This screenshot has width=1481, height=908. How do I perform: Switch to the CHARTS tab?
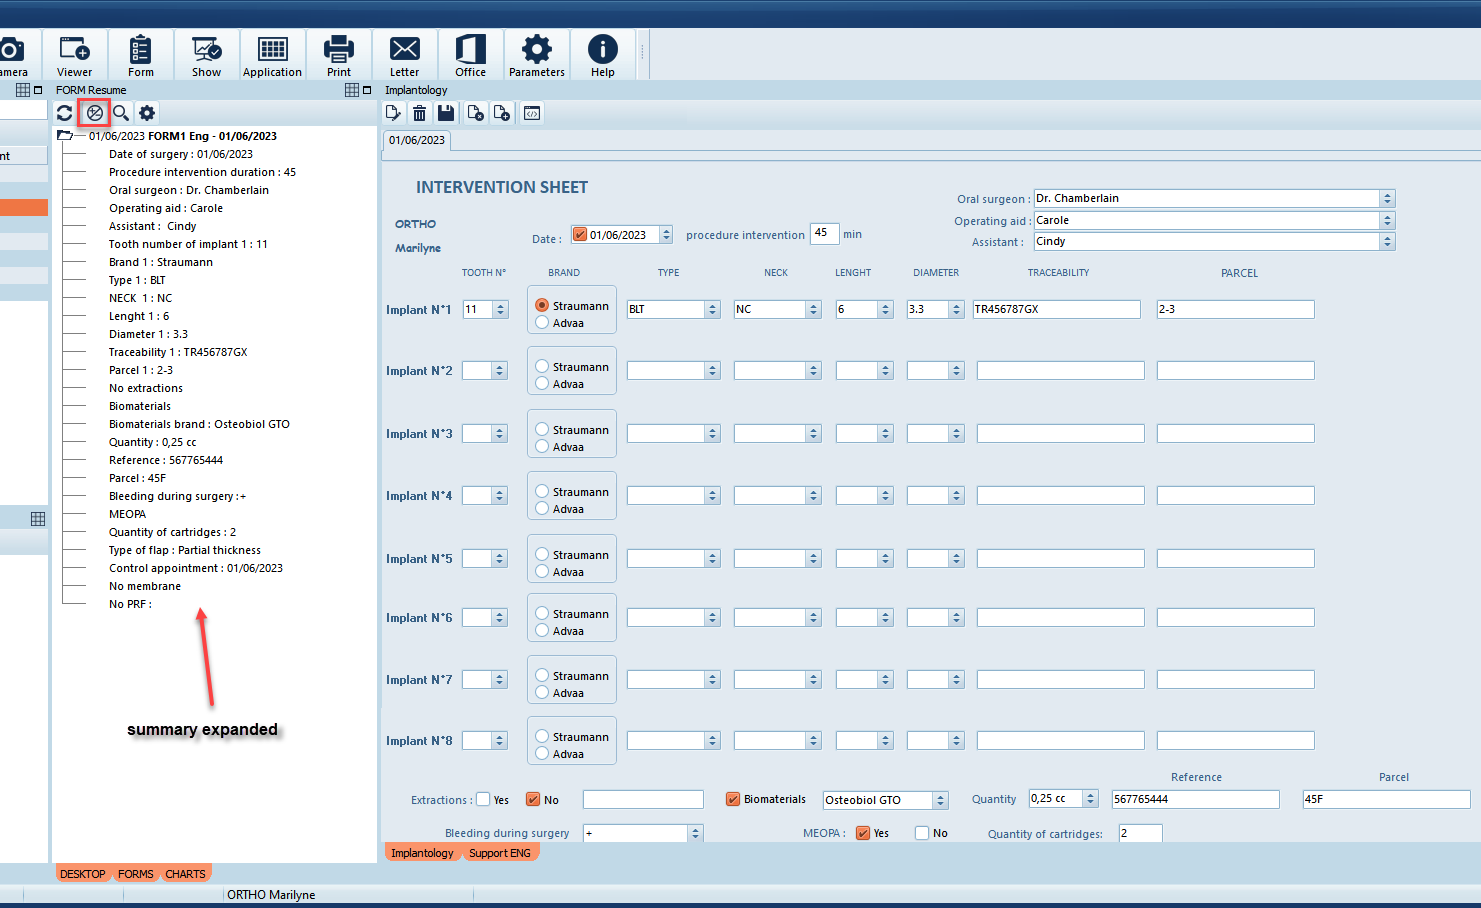[x=185, y=874]
